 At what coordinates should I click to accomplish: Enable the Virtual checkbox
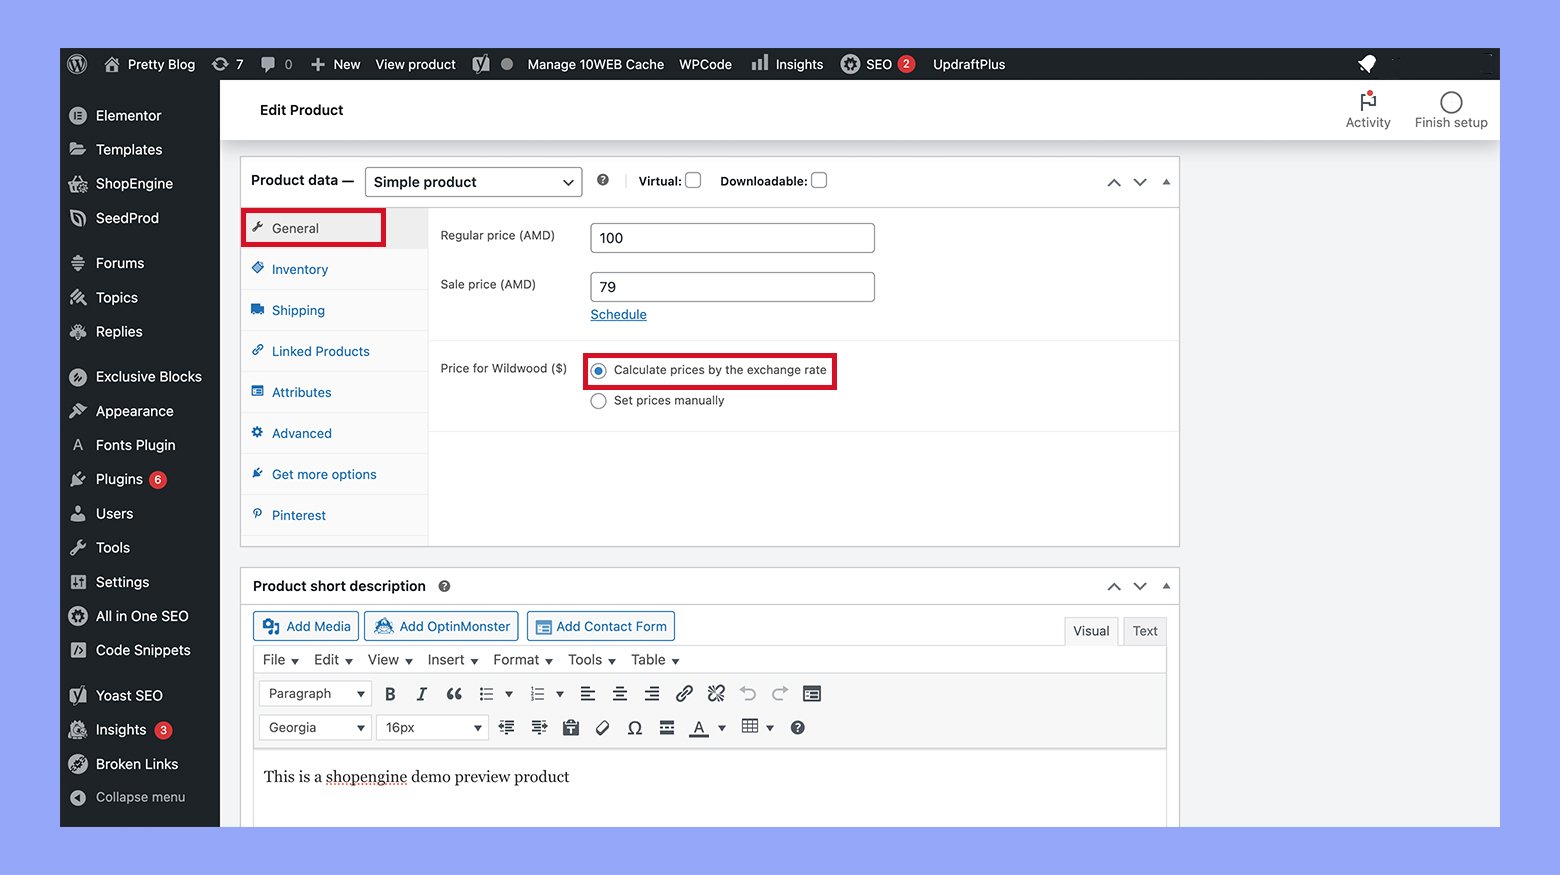click(x=693, y=181)
